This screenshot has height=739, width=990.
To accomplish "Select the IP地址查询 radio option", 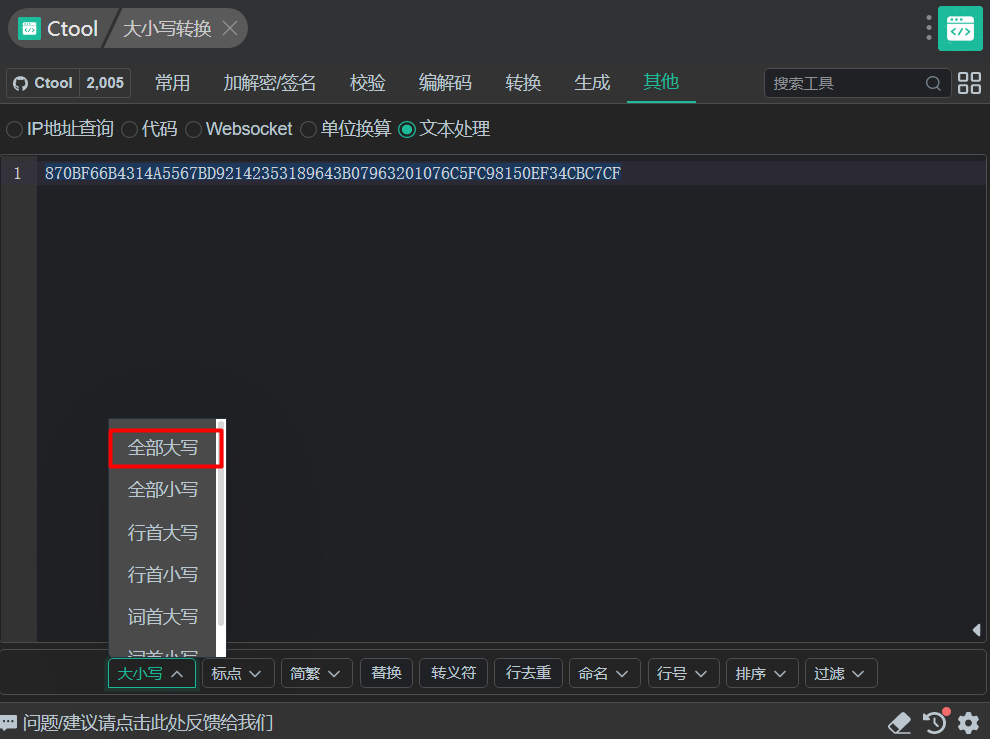I will [x=15, y=129].
